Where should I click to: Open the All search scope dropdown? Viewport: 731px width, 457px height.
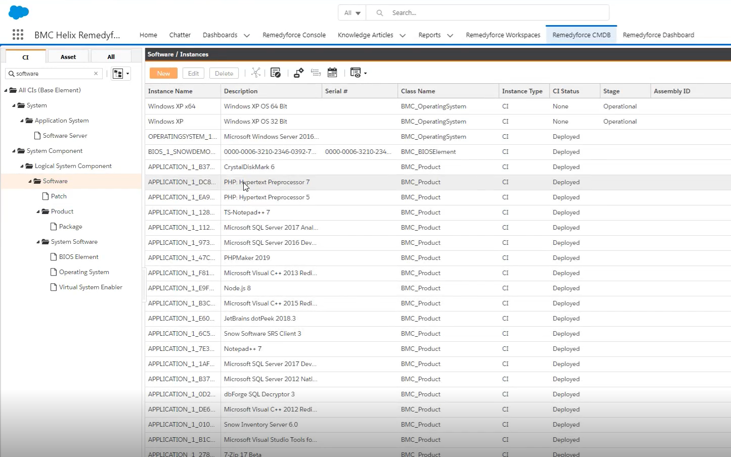tap(352, 13)
